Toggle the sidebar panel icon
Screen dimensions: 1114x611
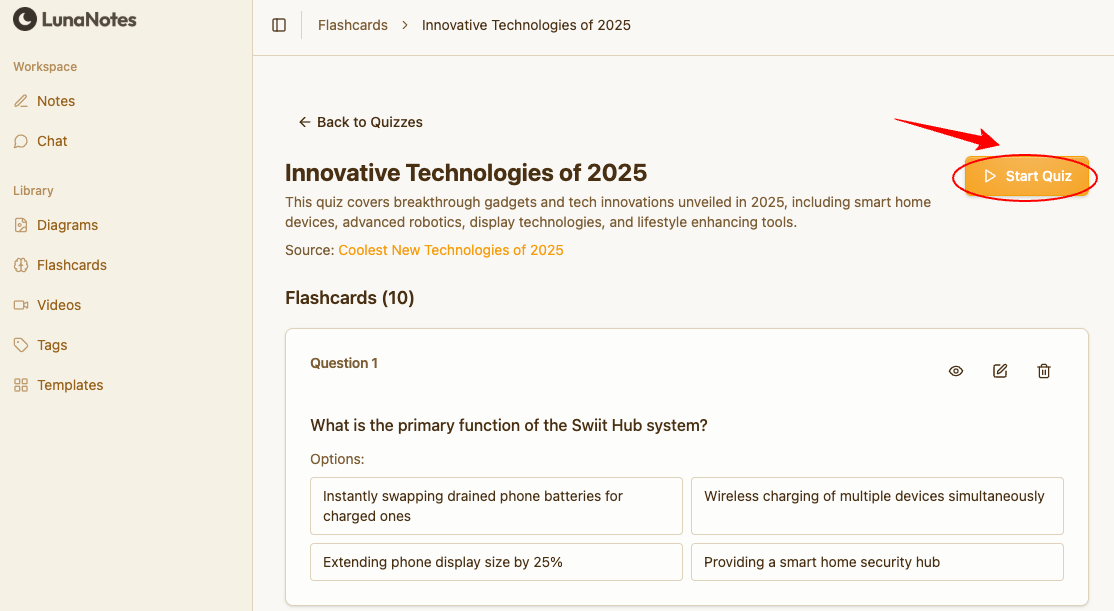(279, 25)
